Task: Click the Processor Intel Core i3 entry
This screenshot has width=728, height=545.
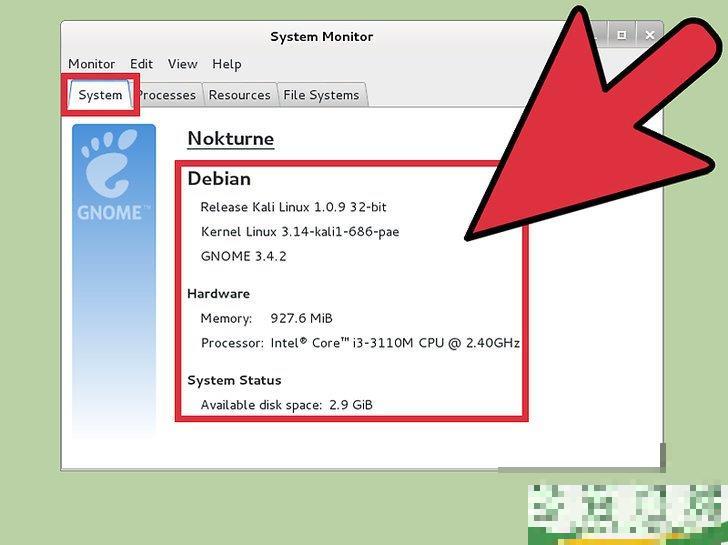Action: click(x=359, y=343)
